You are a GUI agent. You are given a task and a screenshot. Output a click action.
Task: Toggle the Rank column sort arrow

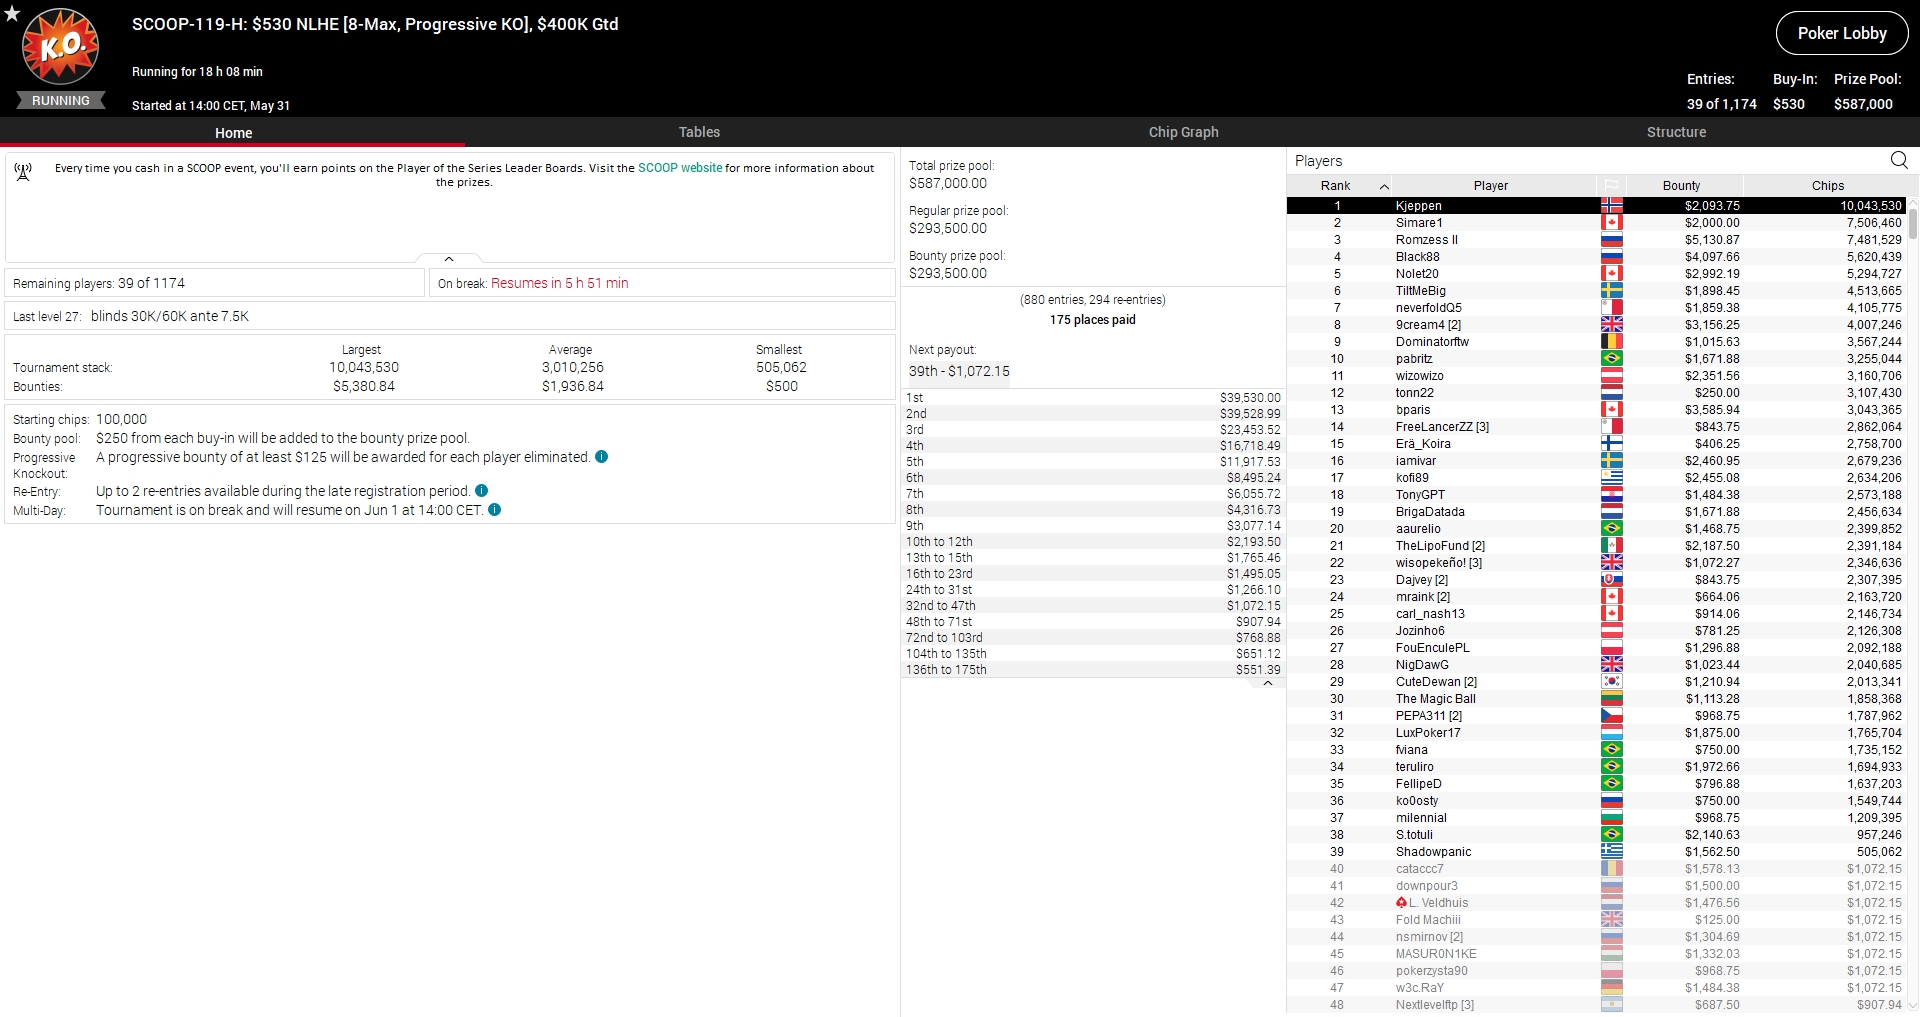point(1384,187)
